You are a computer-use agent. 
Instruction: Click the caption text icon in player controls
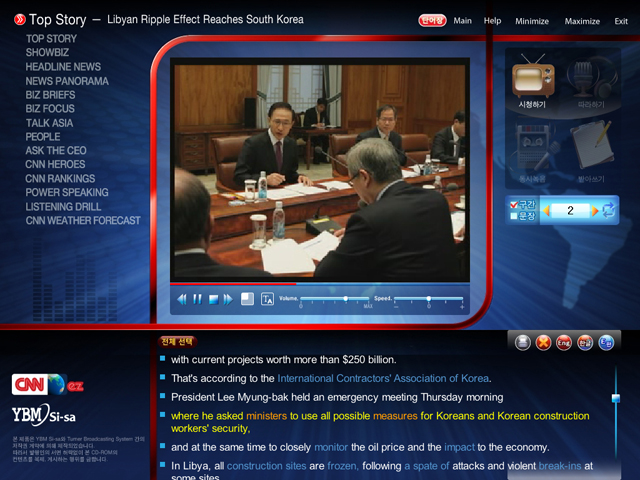pyautogui.click(x=267, y=298)
